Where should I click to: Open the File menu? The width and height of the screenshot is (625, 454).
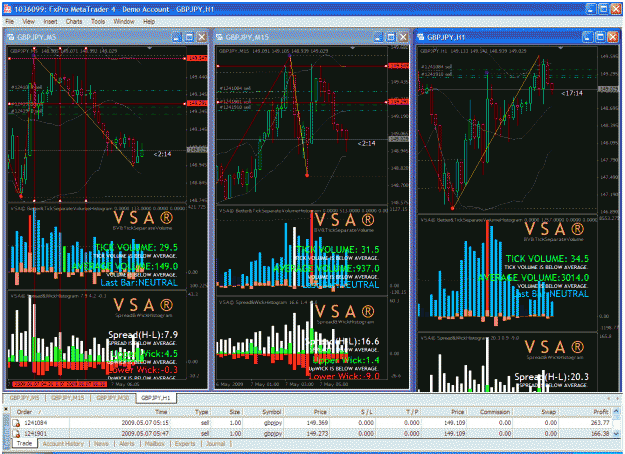pyautogui.click(x=10, y=22)
